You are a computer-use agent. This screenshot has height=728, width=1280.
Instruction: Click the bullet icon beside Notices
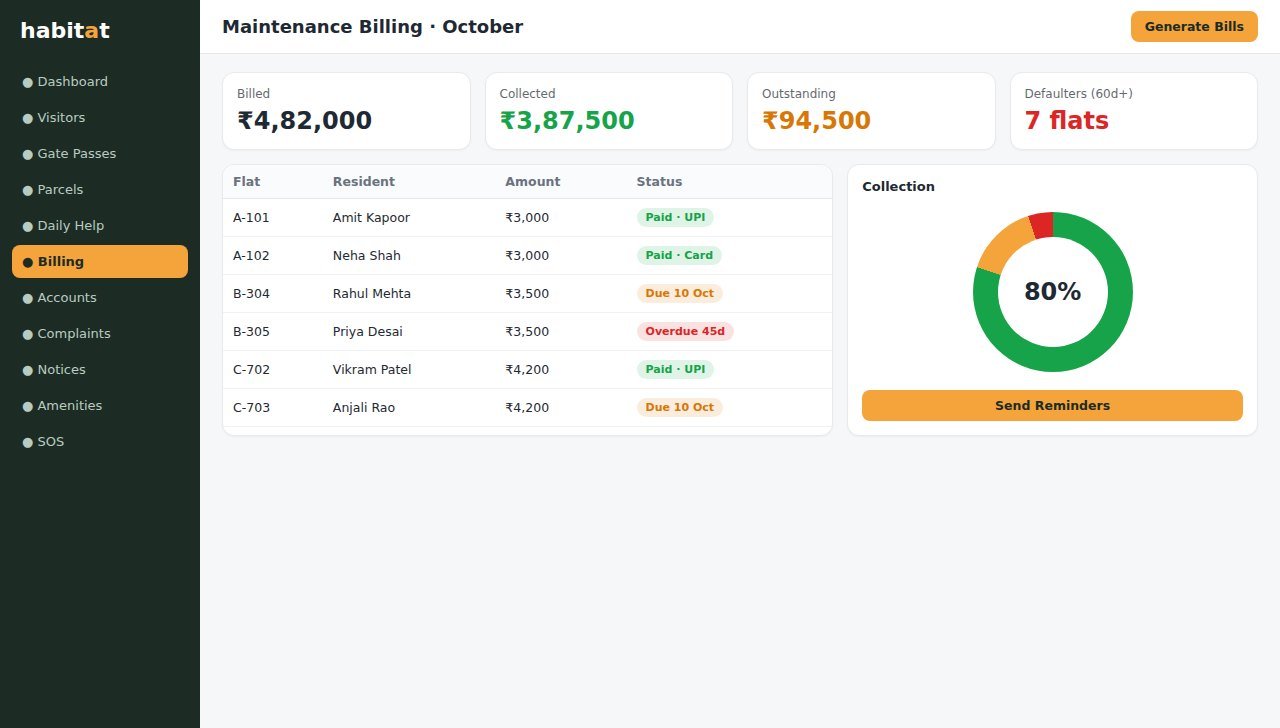coord(28,370)
